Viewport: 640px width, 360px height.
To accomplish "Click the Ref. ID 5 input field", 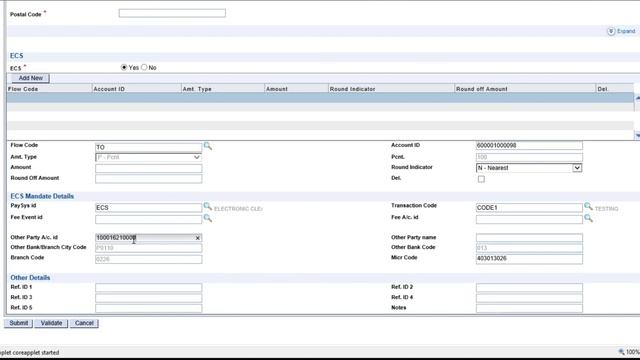I will [x=149, y=308].
